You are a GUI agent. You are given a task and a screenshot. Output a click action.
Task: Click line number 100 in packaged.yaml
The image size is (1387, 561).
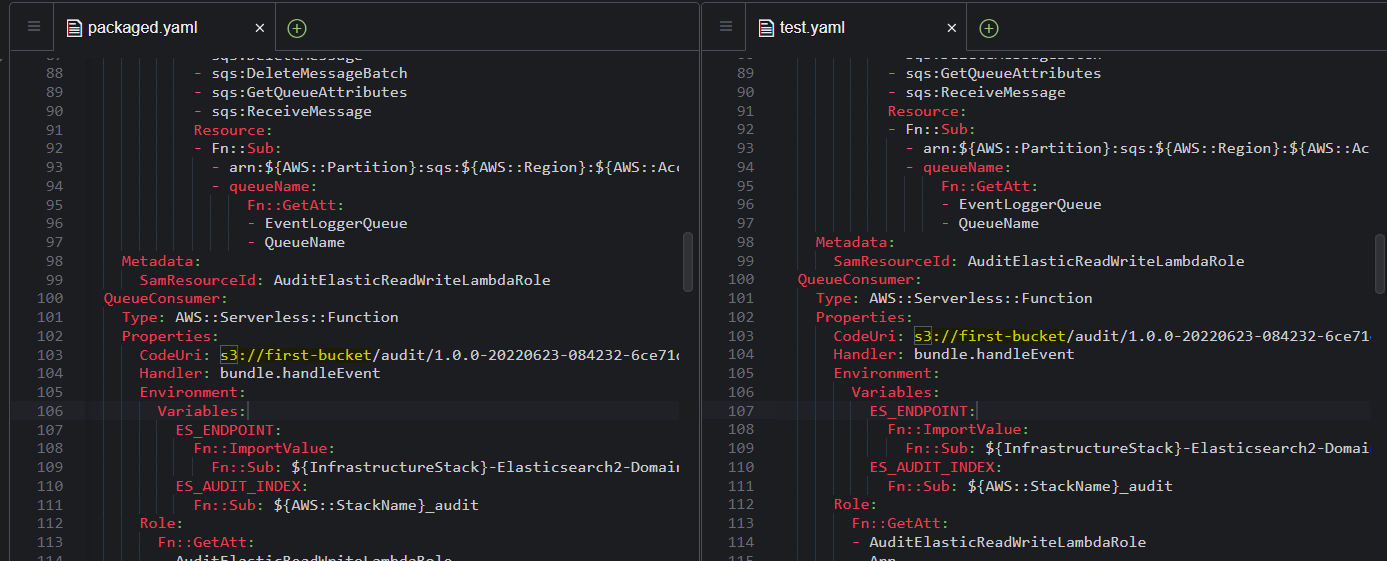click(49, 298)
